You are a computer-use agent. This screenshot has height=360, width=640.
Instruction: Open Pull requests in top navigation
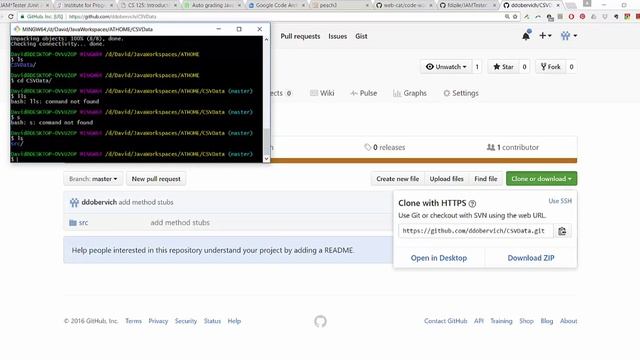pos(300,36)
